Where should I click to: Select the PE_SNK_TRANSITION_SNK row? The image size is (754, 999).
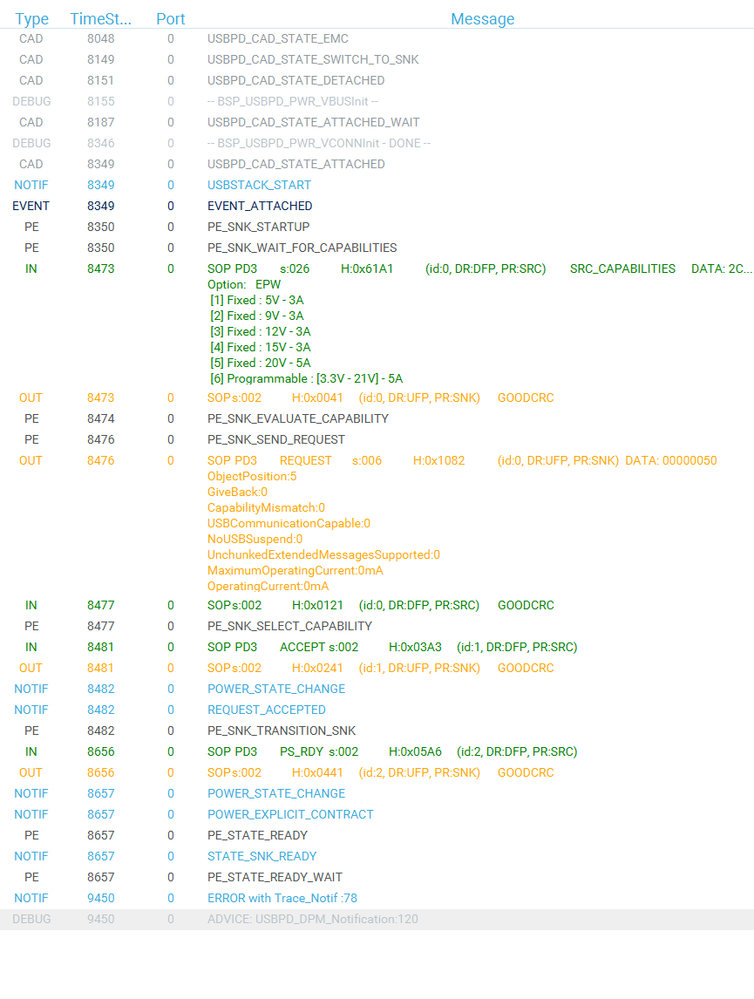377,731
